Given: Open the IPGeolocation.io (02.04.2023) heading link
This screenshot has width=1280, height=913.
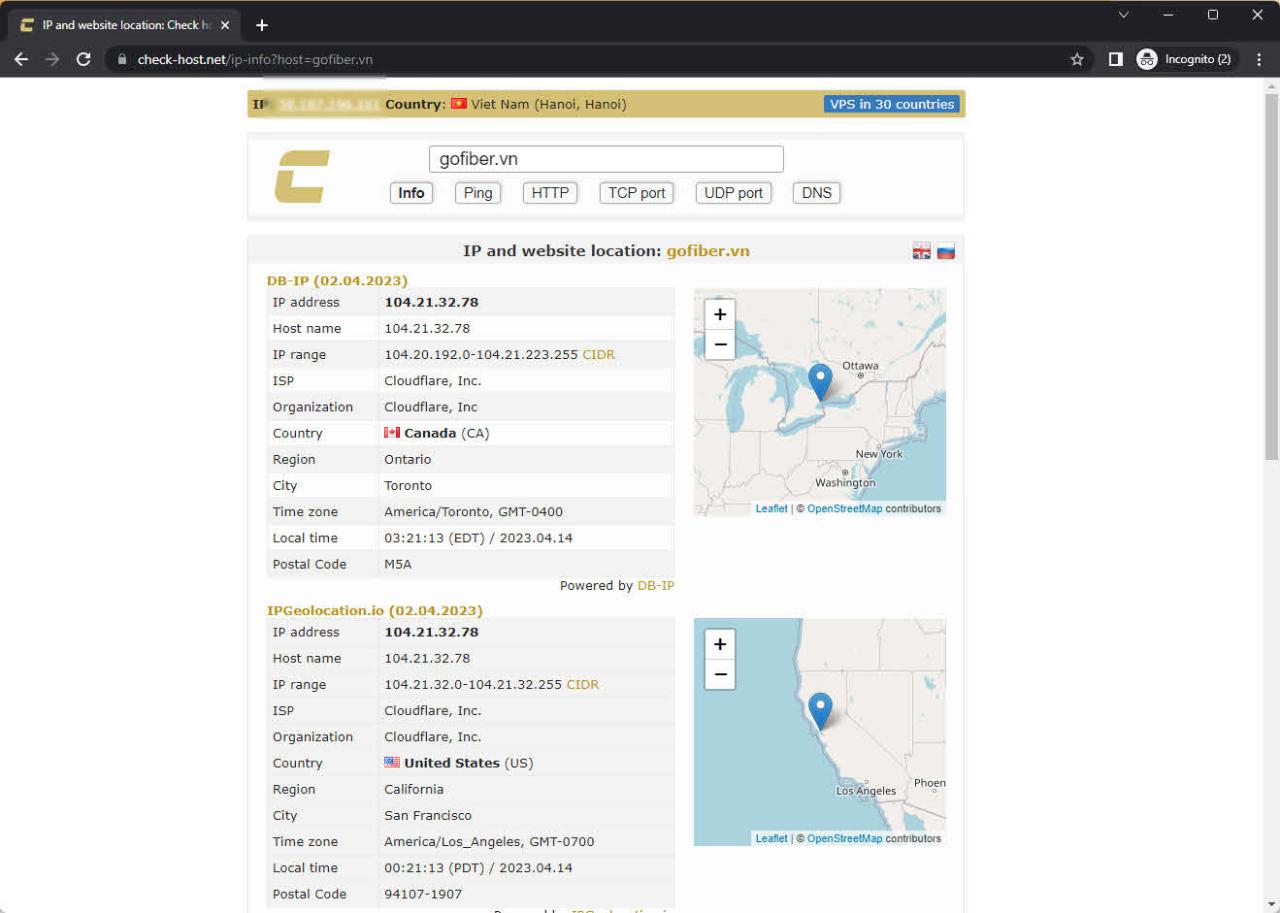Looking at the screenshot, I should pyautogui.click(x=375, y=610).
